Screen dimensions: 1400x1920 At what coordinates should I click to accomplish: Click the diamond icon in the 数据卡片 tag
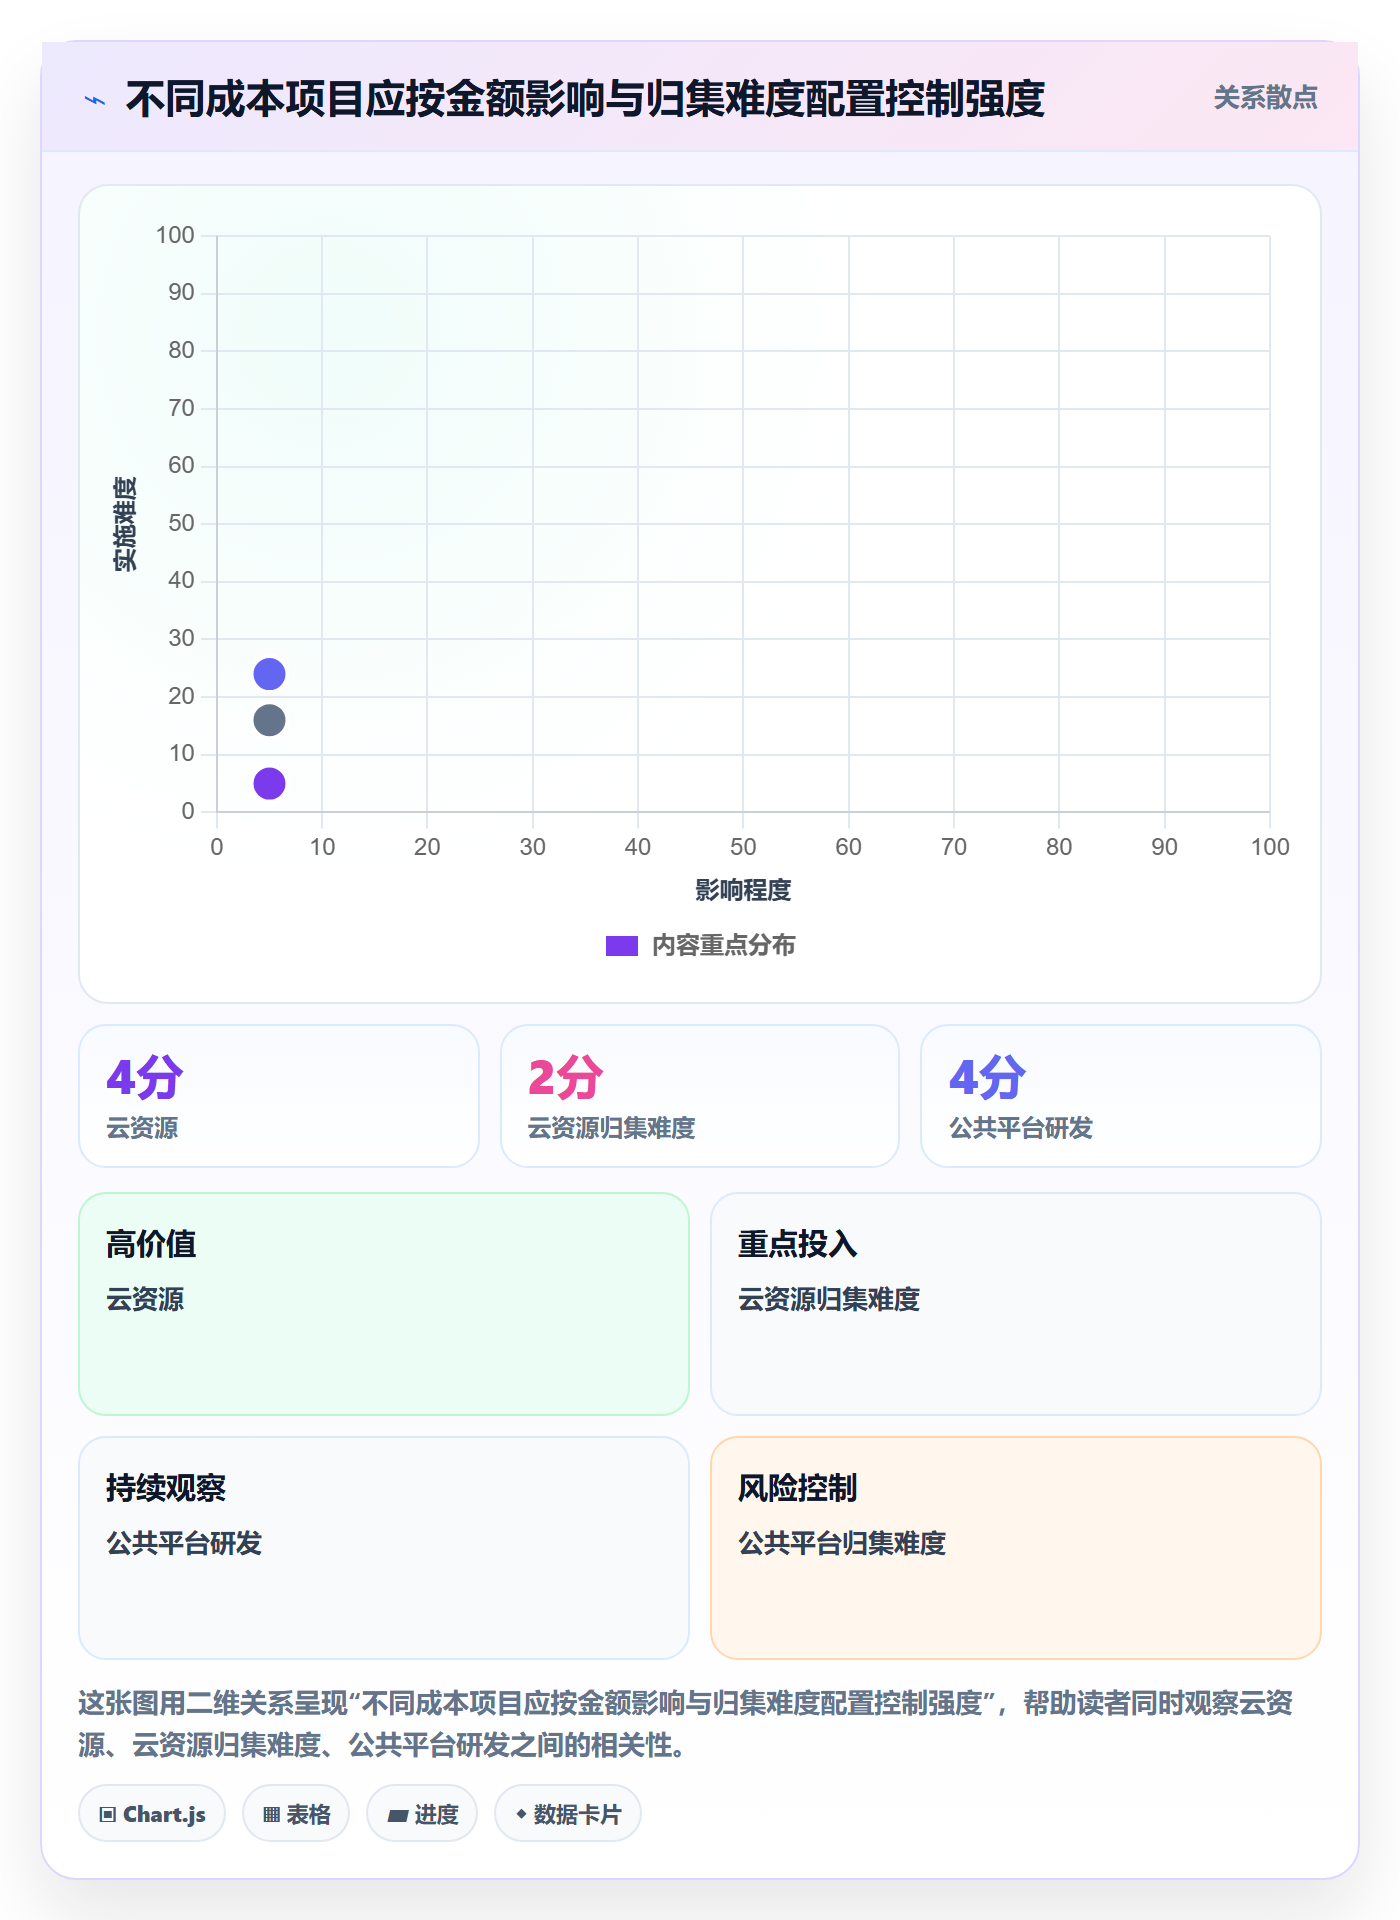(521, 1814)
